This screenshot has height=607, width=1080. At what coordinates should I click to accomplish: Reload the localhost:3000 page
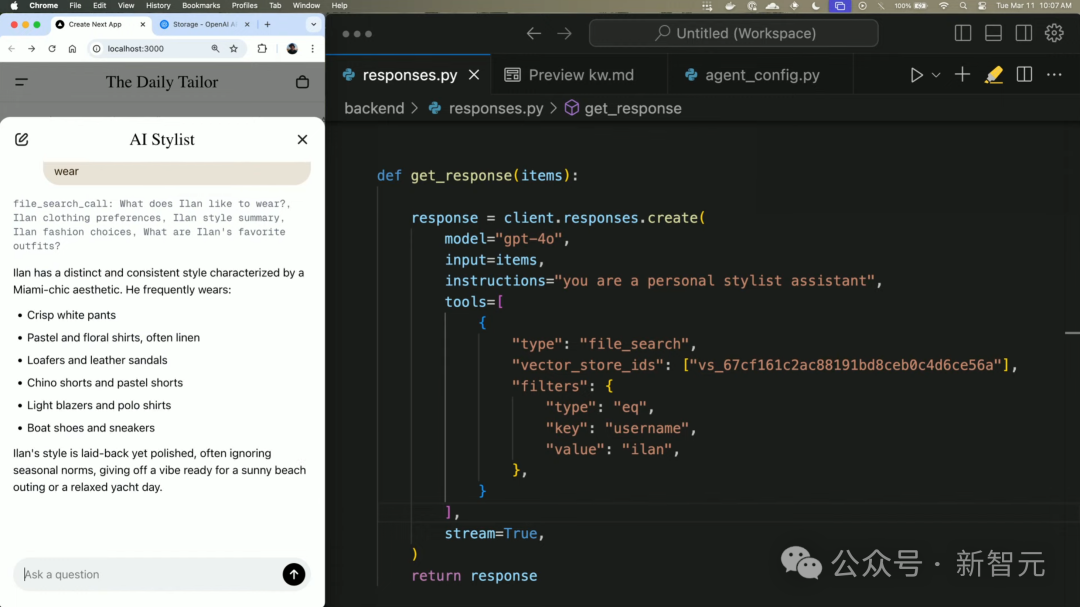pyautogui.click(x=52, y=47)
